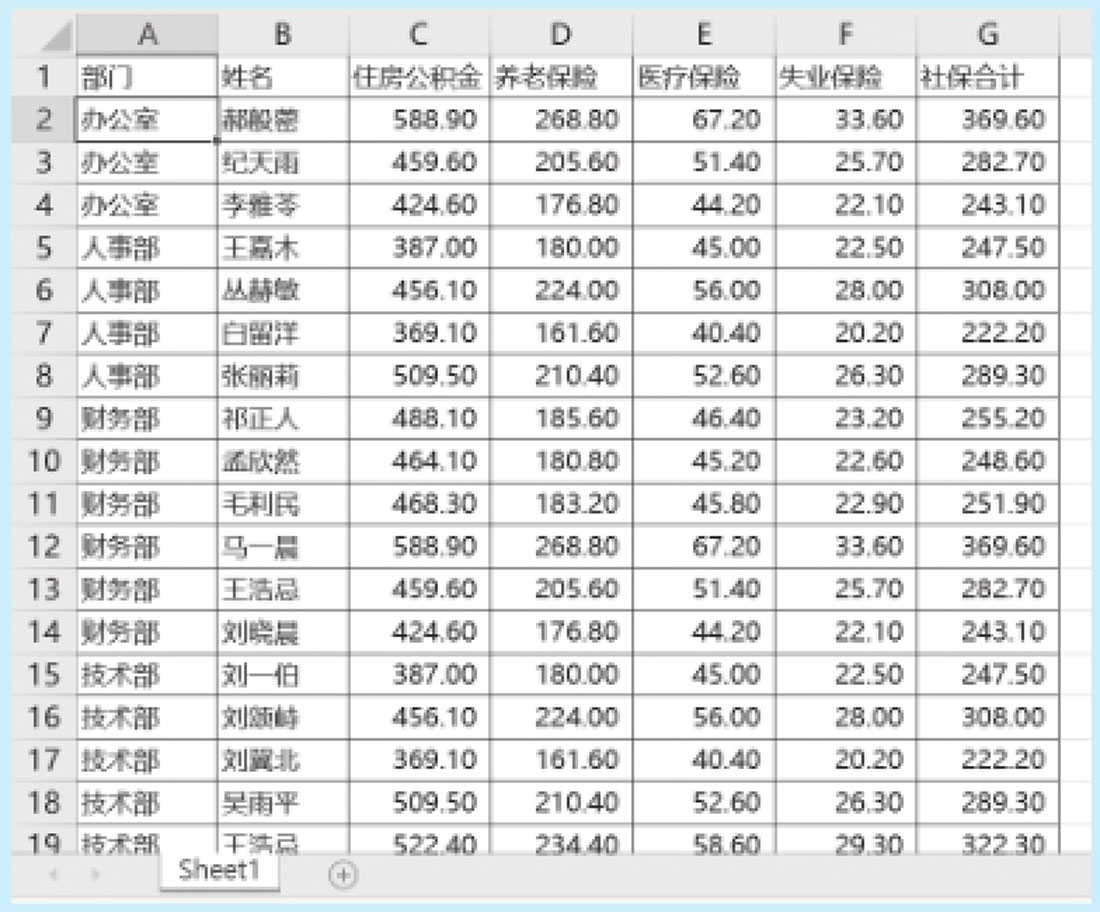The width and height of the screenshot is (1100, 912).
Task: Select the name cell 丛赫敏
Action: 283,290
